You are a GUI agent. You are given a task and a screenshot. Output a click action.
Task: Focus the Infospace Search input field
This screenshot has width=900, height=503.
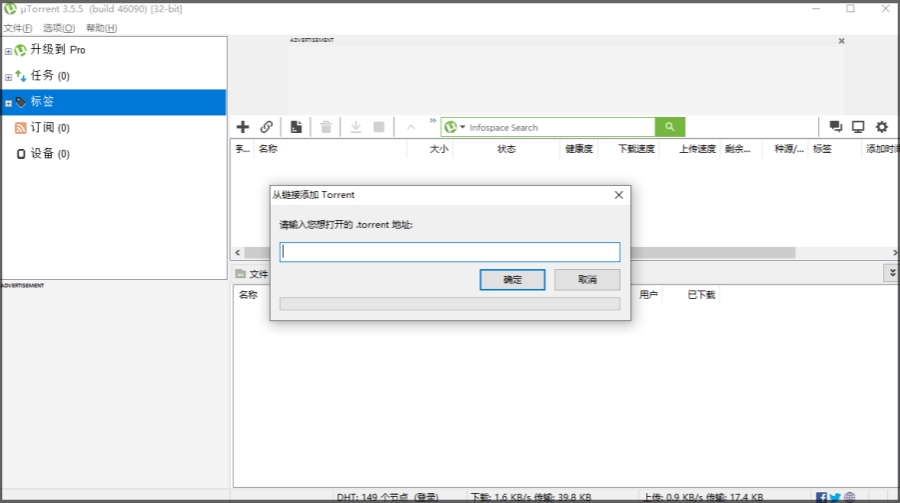(560, 127)
